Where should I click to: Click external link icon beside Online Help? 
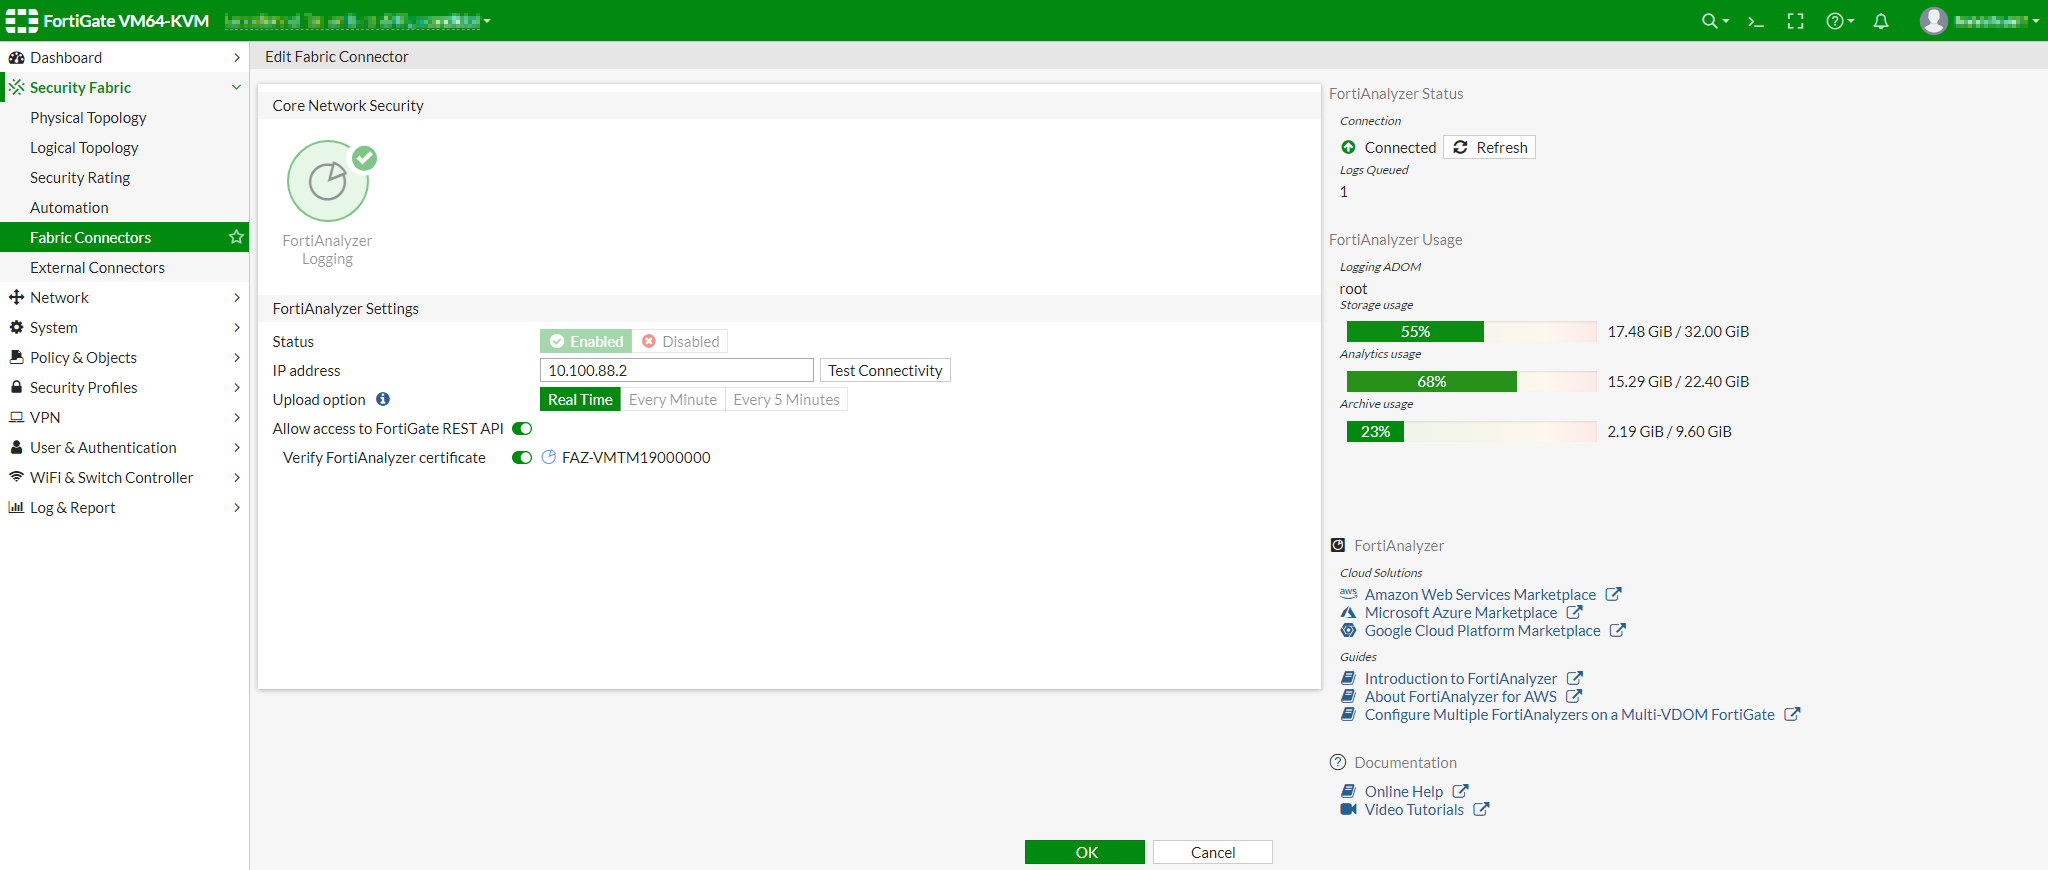[x=1460, y=791]
